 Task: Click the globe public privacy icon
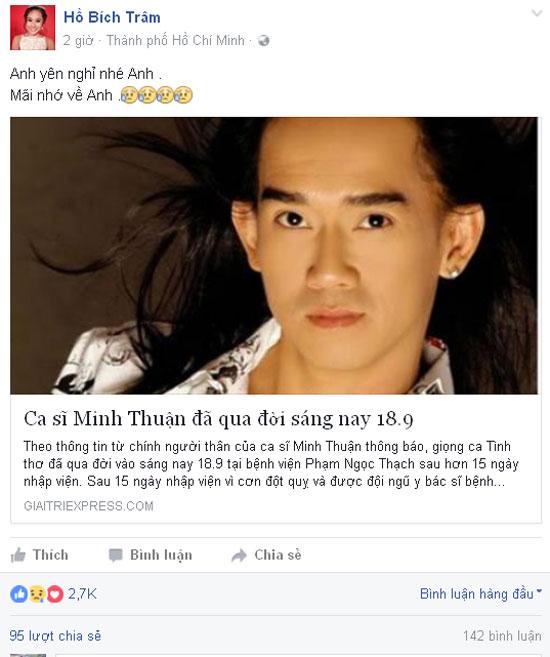click(x=263, y=41)
